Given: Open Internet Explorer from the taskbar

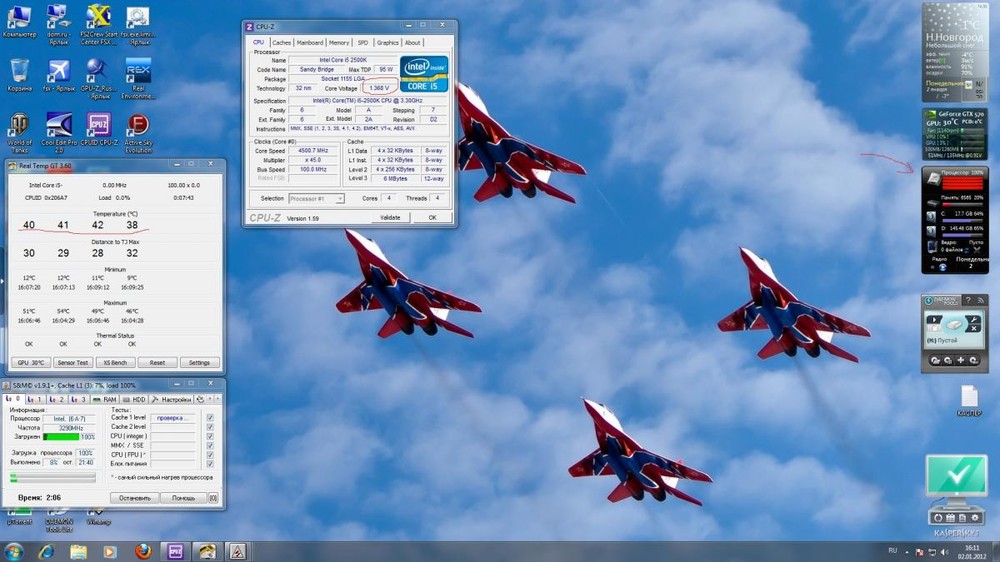Looking at the screenshot, I should pyautogui.click(x=46, y=551).
